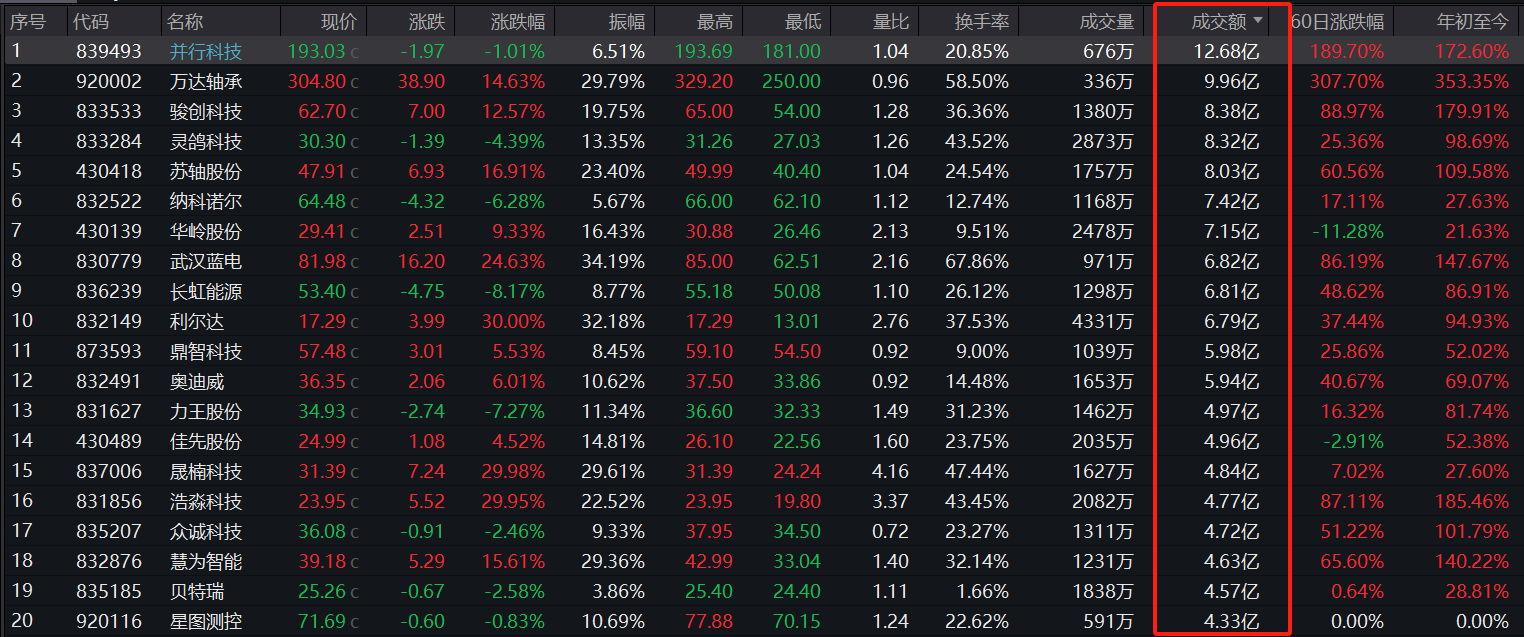This screenshot has width=1524, height=637.
Task: Select stock name 万达轴承
Action: point(206,81)
